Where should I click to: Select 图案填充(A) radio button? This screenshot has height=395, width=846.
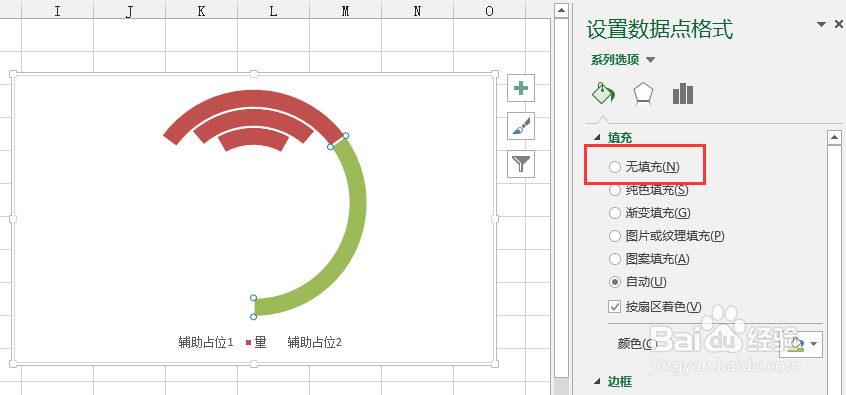pyautogui.click(x=615, y=259)
